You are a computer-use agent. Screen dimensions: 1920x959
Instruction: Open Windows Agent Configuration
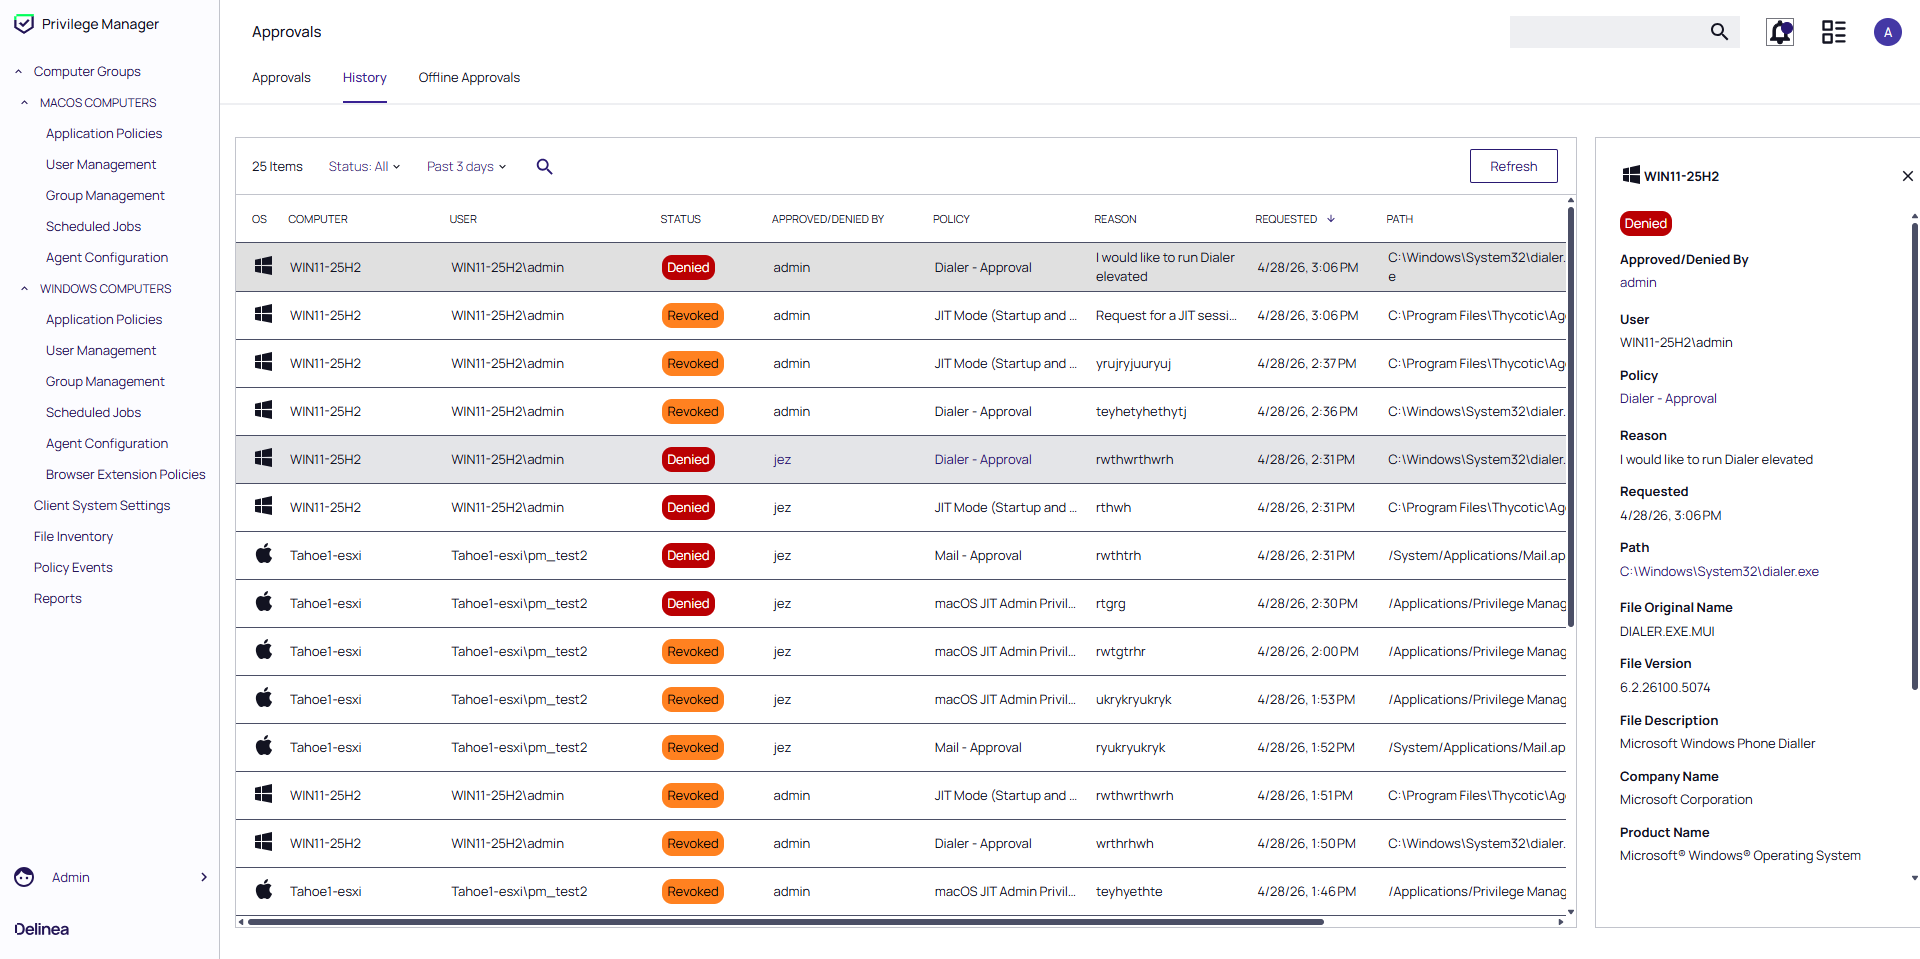pyautogui.click(x=107, y=444)
